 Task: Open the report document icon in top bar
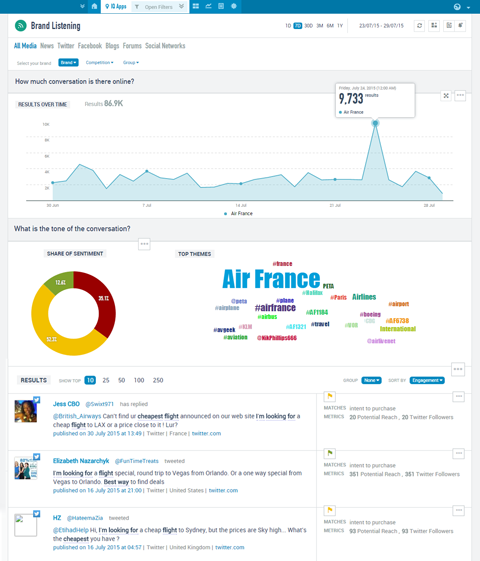[221, 6]
